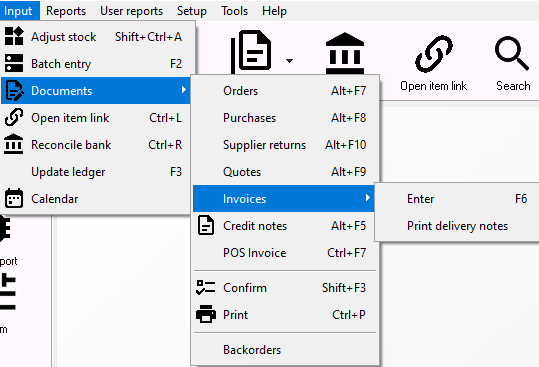Select Update ledger menu entry
The height and width of the screenshot is (367, 539).
(x=96, y=171)
